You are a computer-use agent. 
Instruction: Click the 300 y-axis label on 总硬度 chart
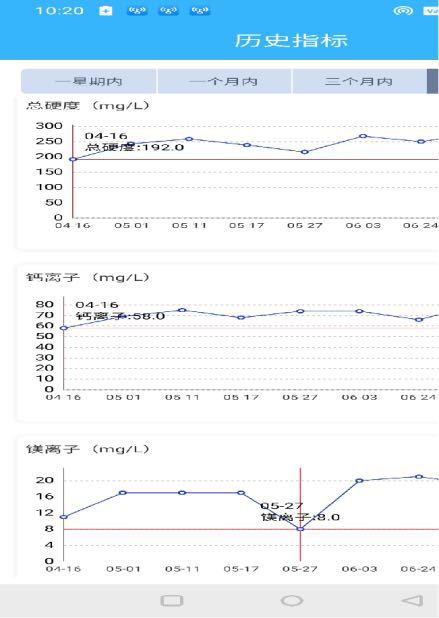click(49, 126)
